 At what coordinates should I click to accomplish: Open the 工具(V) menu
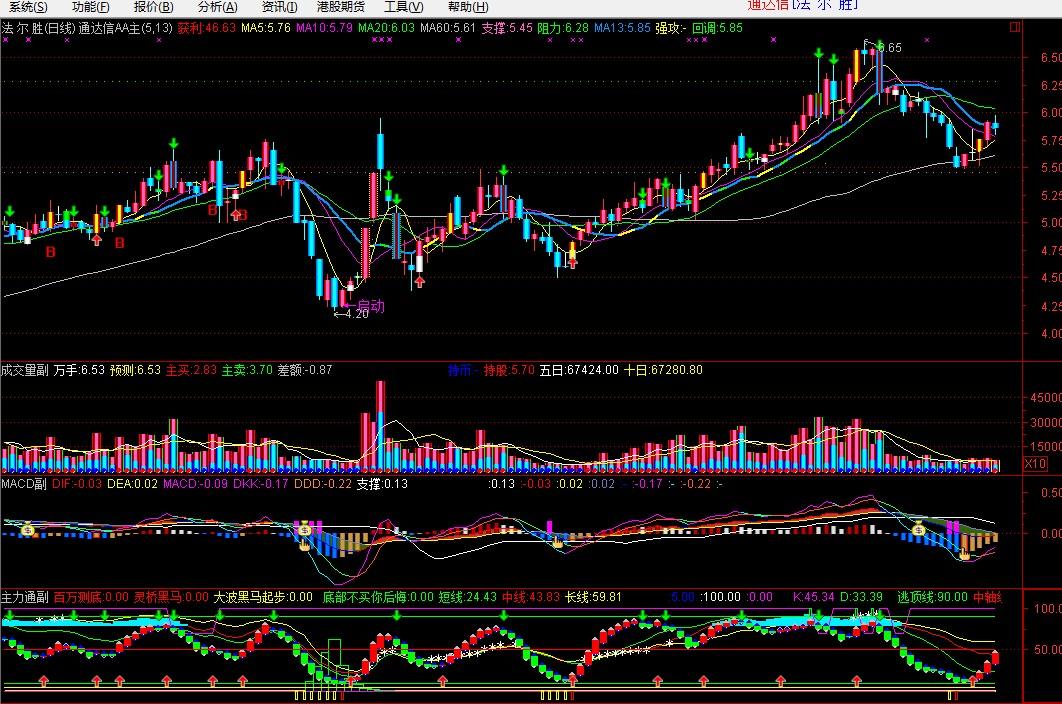(404, 7)
